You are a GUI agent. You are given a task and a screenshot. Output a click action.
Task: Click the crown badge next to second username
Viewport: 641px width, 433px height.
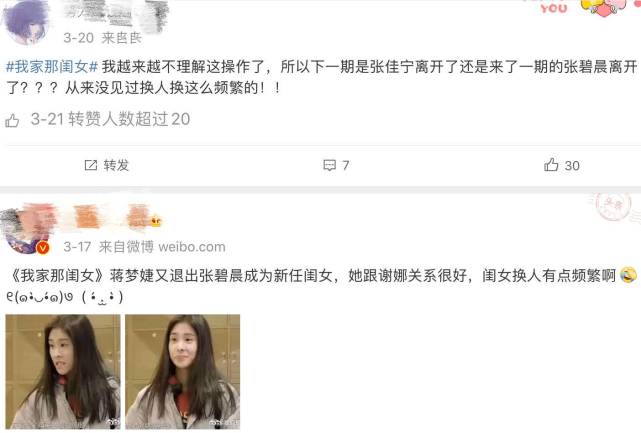pos(156,222)
